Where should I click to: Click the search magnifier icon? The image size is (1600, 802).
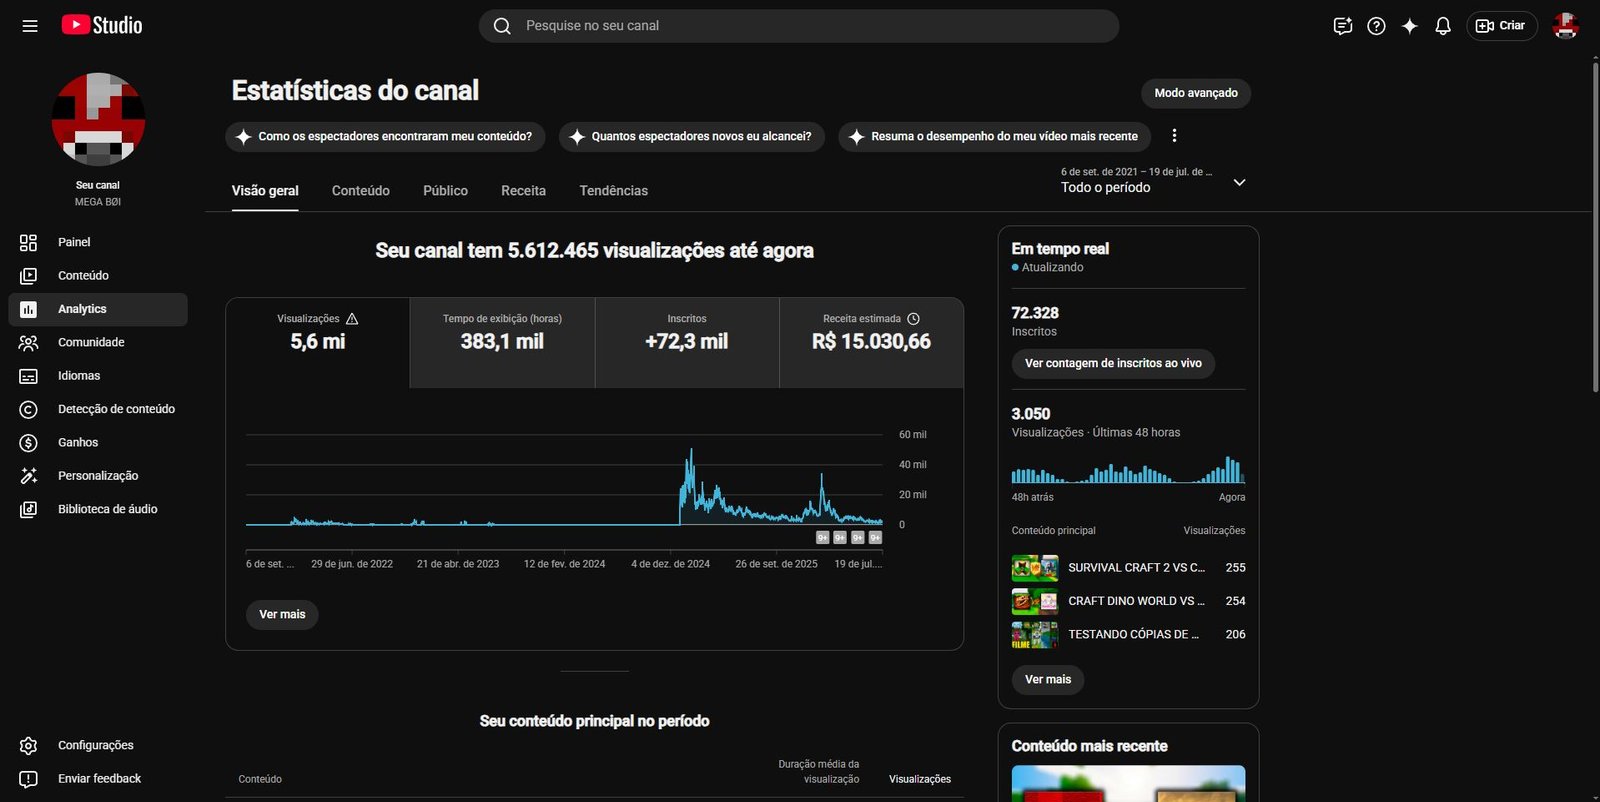pos(502,26)
